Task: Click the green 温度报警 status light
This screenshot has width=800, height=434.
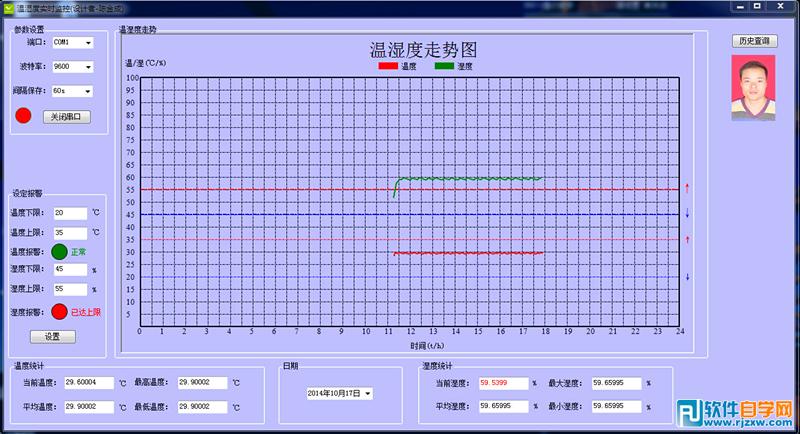Action: [59, 252]
